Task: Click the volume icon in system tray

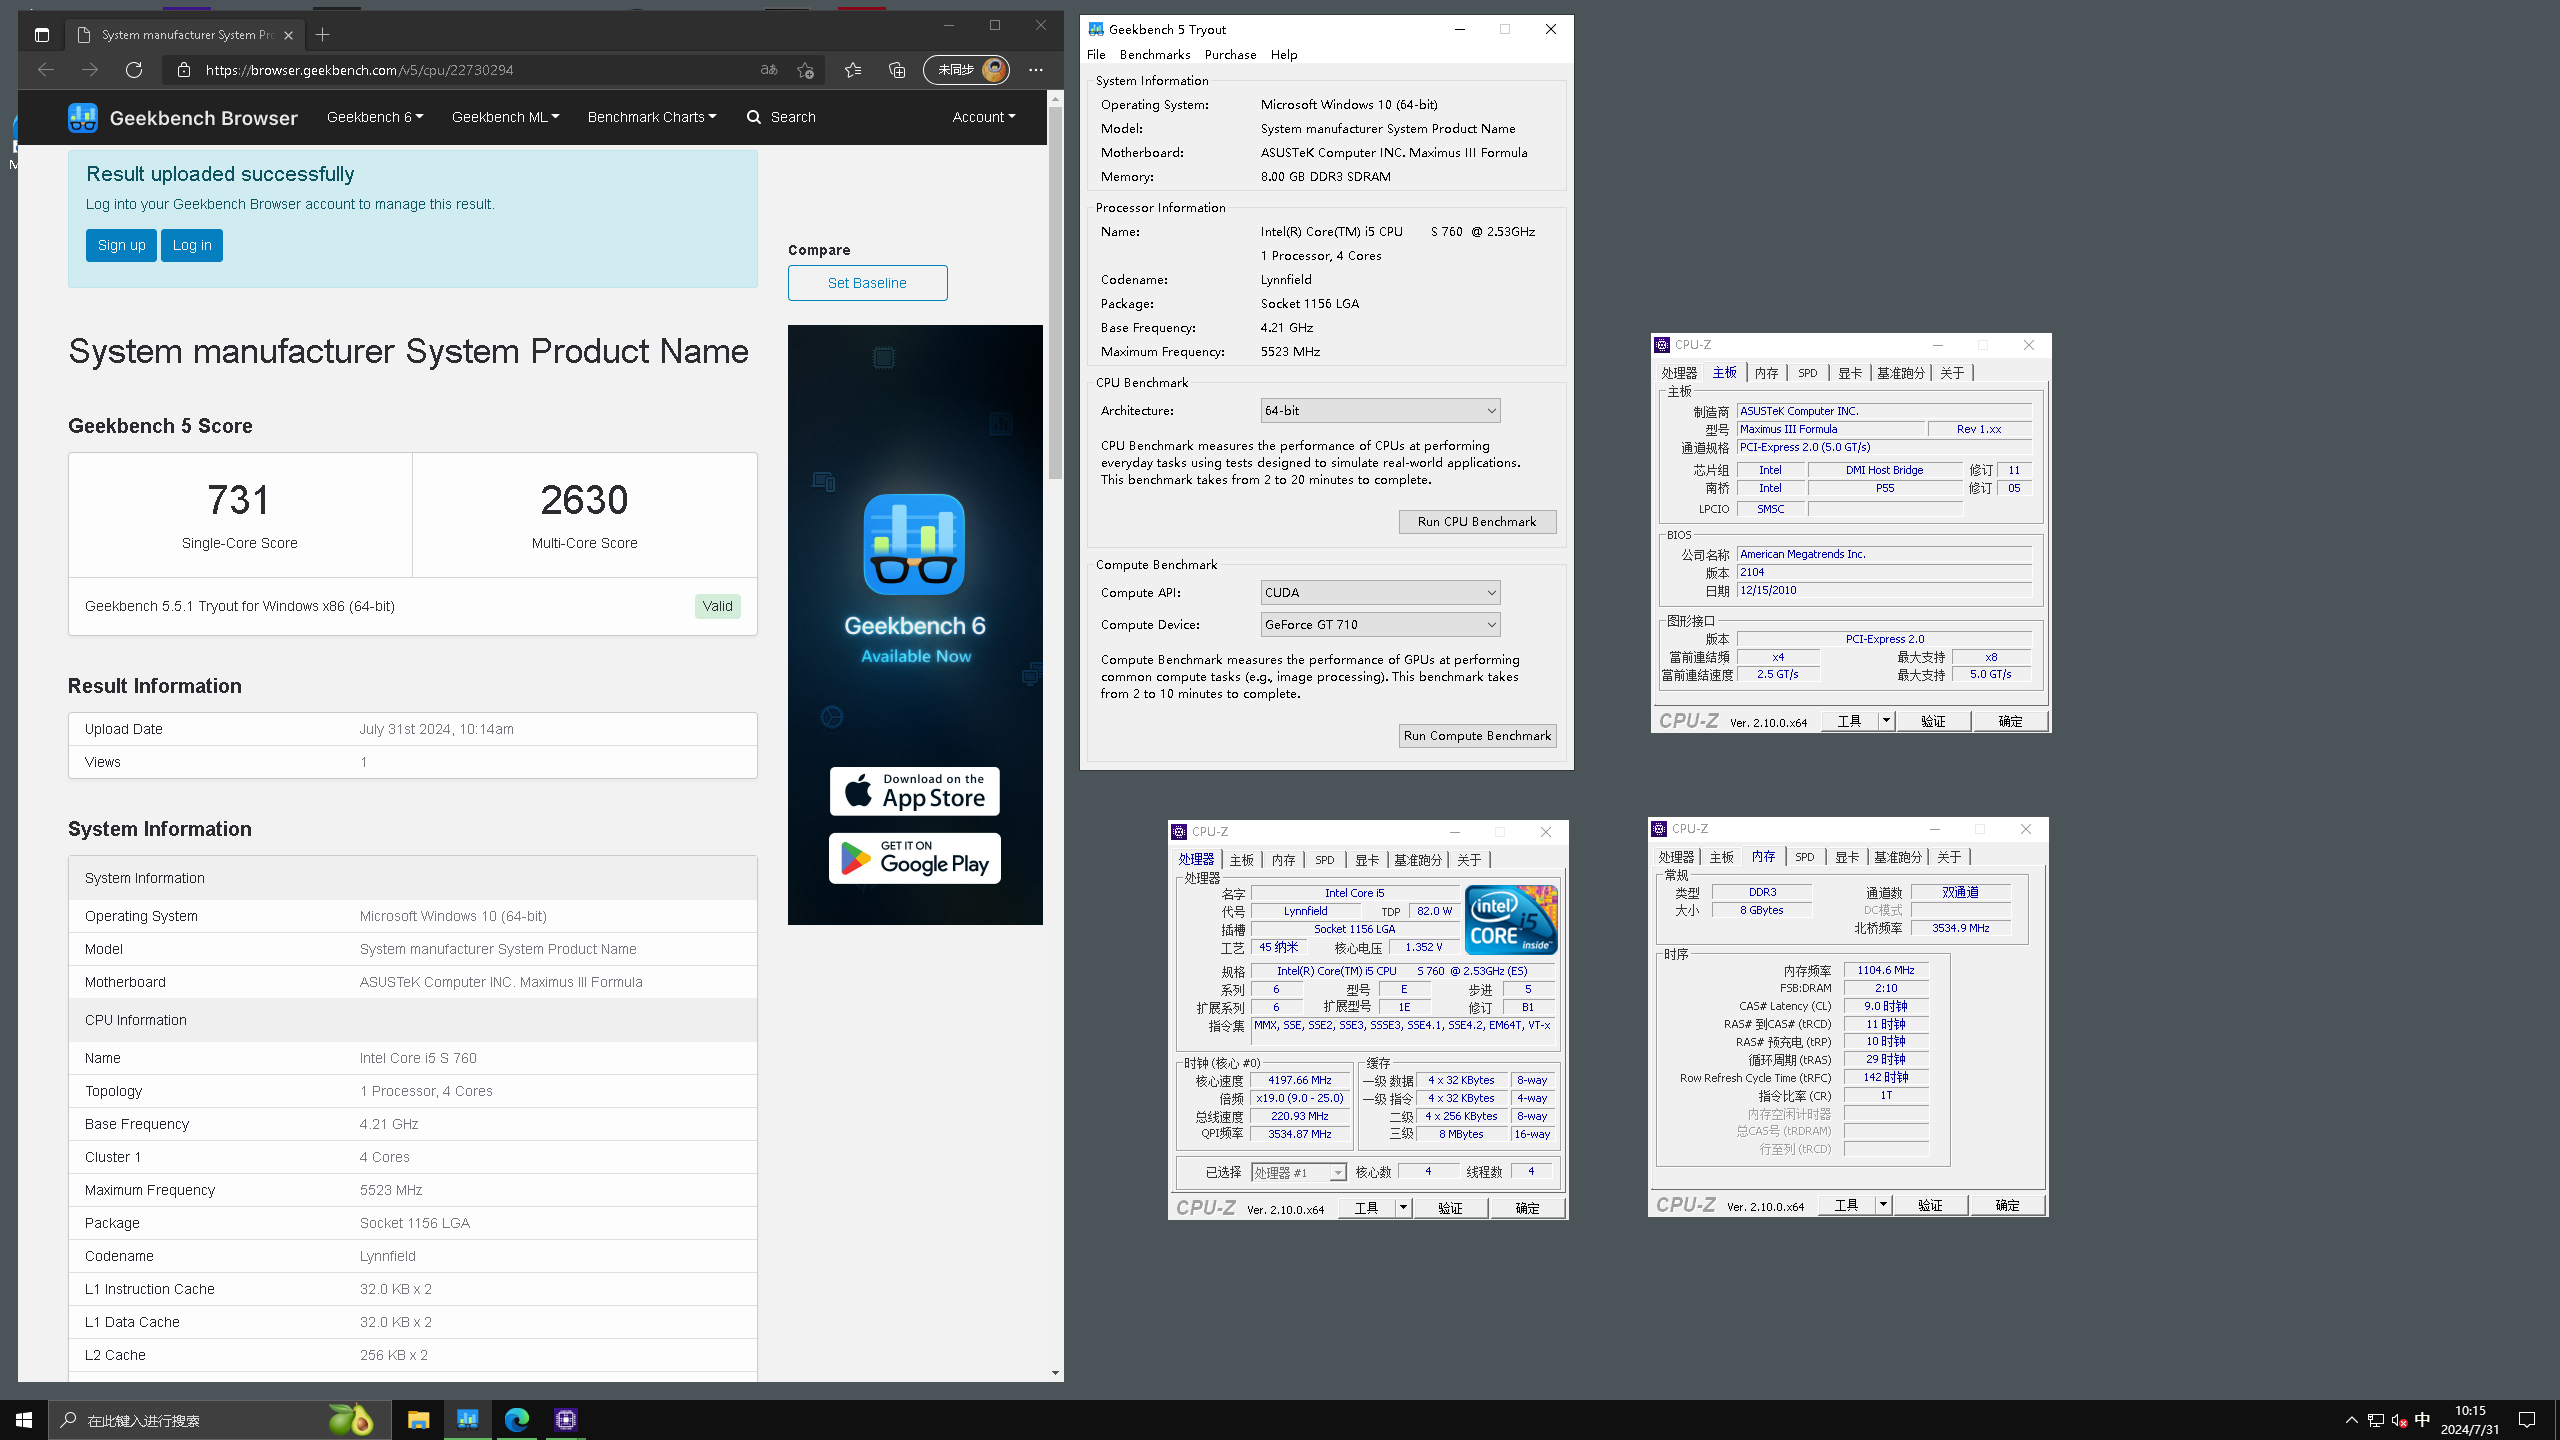Action: 2399,1420
